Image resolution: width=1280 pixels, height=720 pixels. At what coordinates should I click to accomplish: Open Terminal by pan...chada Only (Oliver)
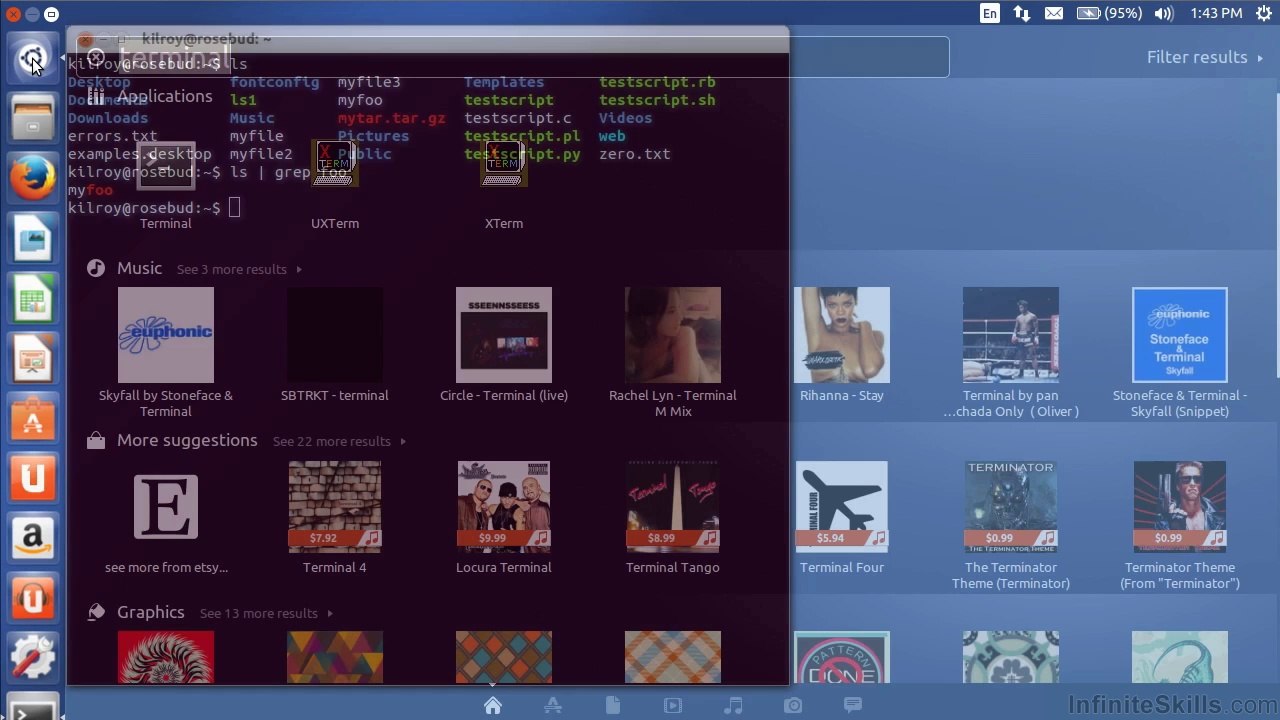coord(1011,352)
